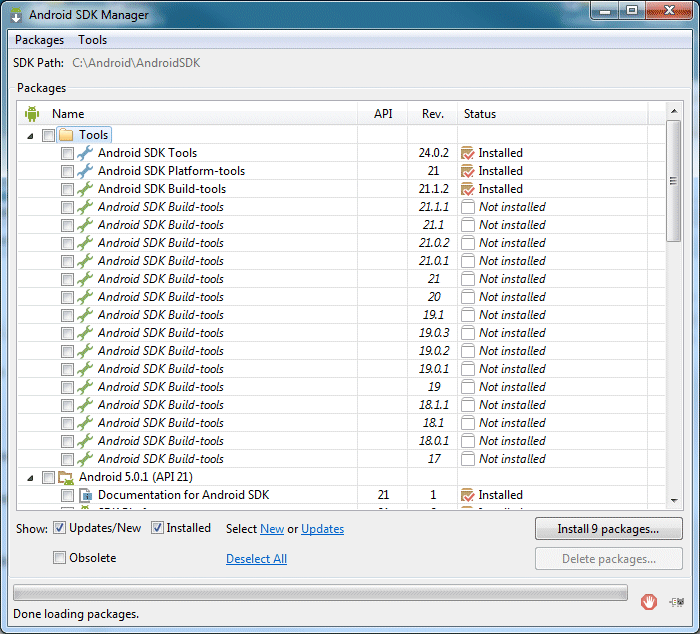Click the scrollbar up arrow
700x634 pixels.
click(674, 111)
